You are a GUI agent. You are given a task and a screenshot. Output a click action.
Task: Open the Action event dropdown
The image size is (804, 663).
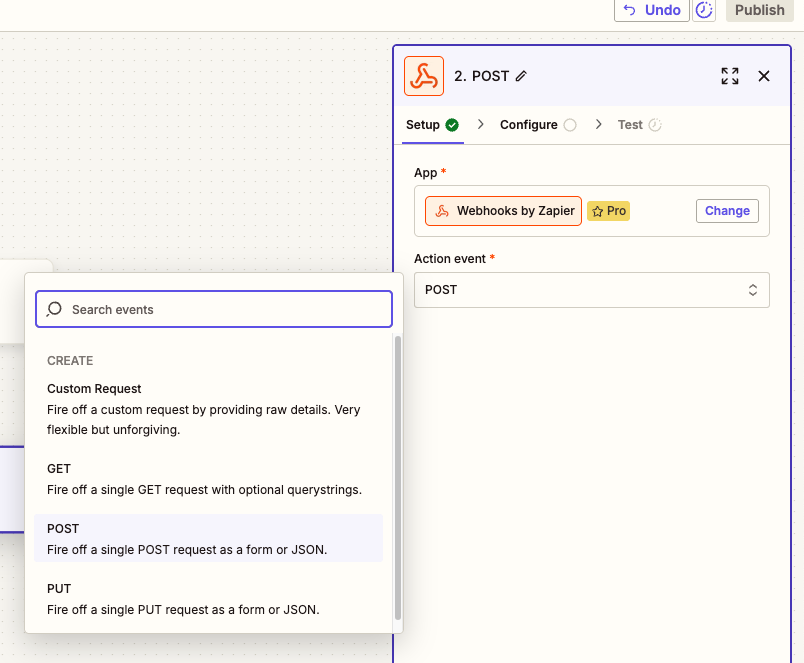coord(592,290)
